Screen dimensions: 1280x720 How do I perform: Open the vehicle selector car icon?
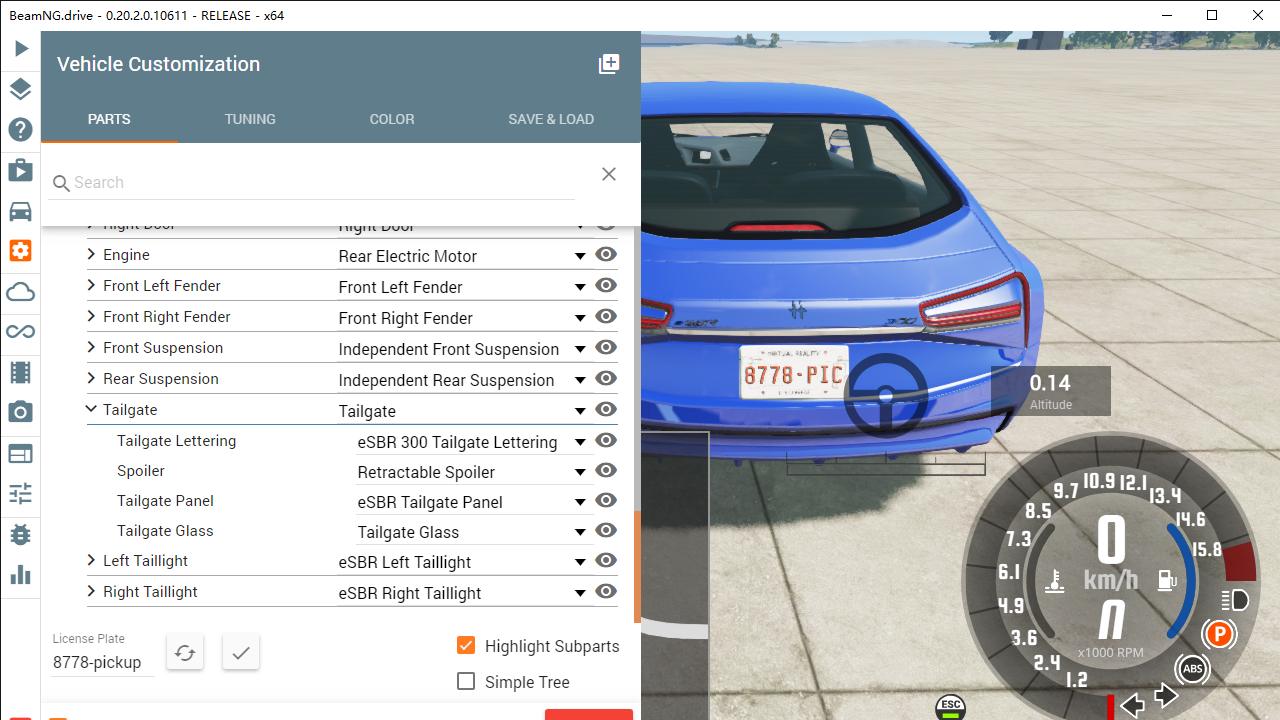click(21, 211)
